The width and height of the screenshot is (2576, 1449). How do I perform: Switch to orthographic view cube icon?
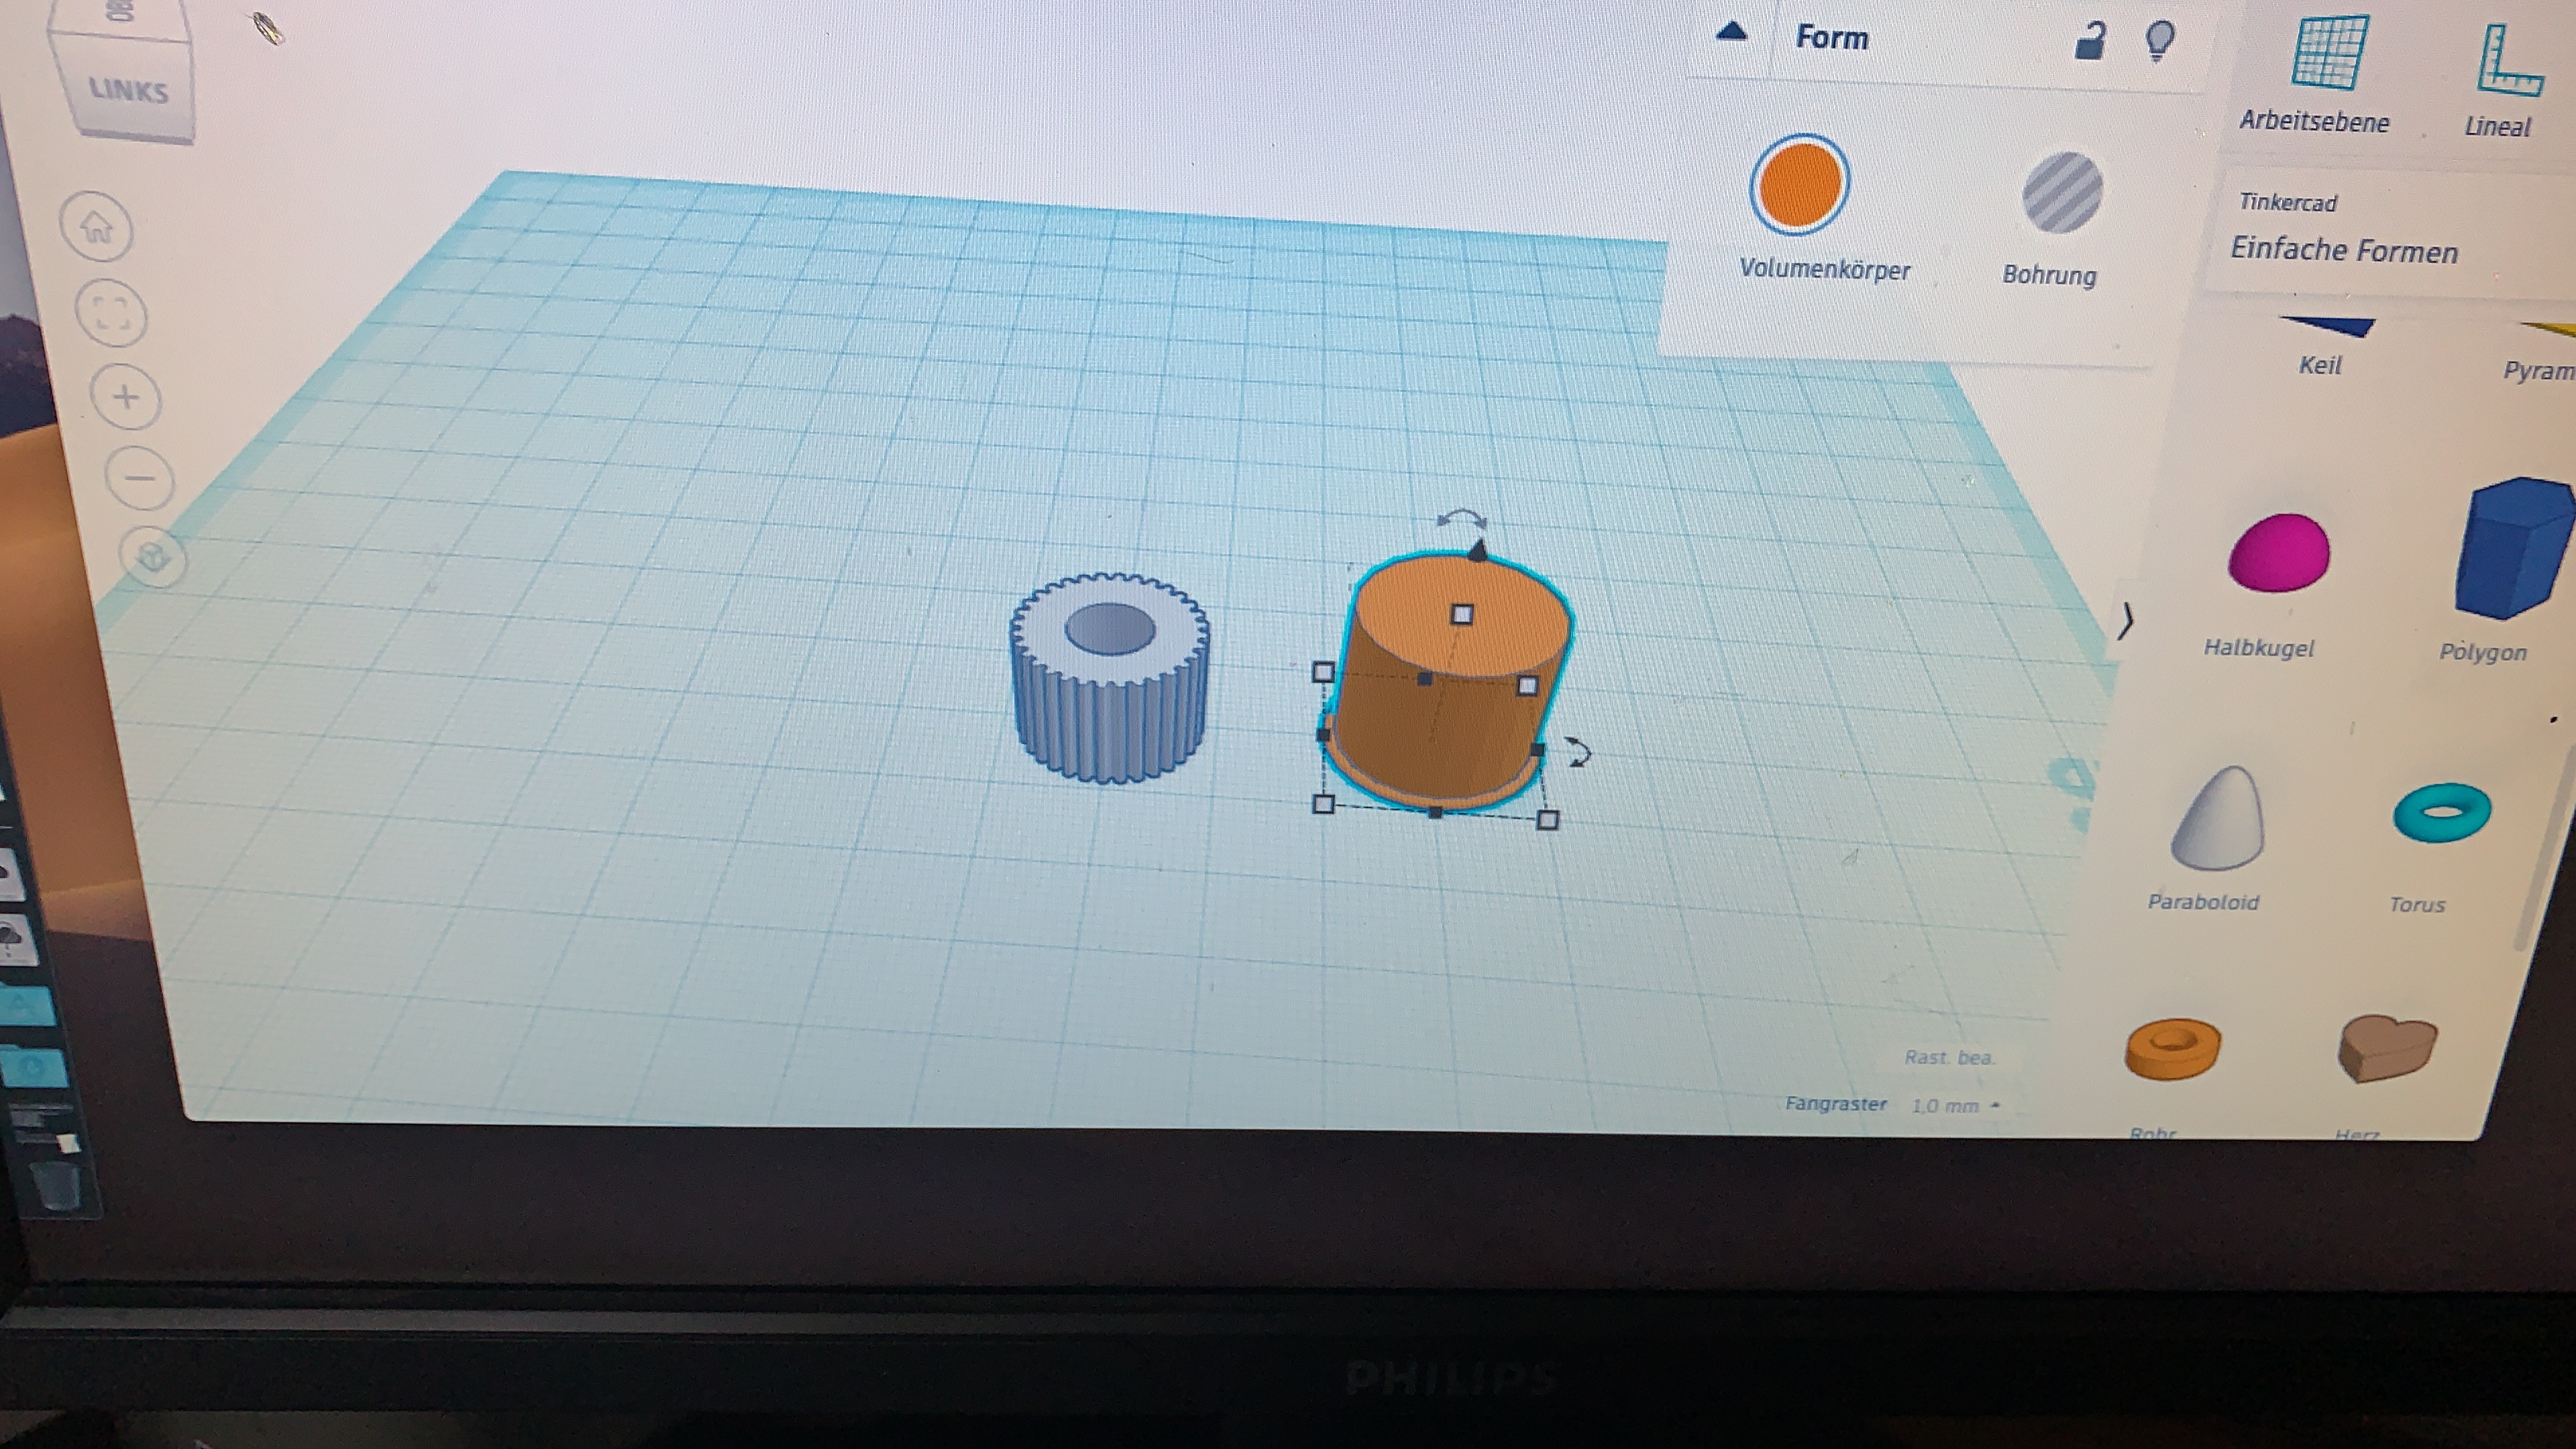[152, 556]
